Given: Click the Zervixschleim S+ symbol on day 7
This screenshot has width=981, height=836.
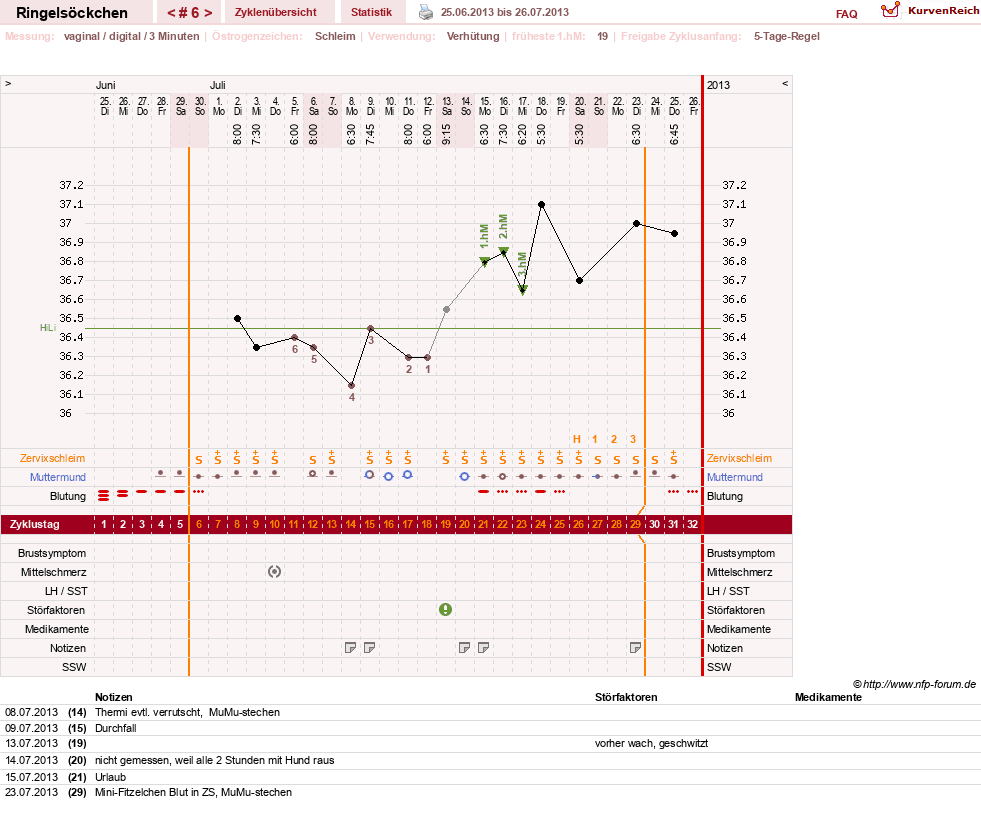Looking at the screenshot, I should click(x=218, y=457).
